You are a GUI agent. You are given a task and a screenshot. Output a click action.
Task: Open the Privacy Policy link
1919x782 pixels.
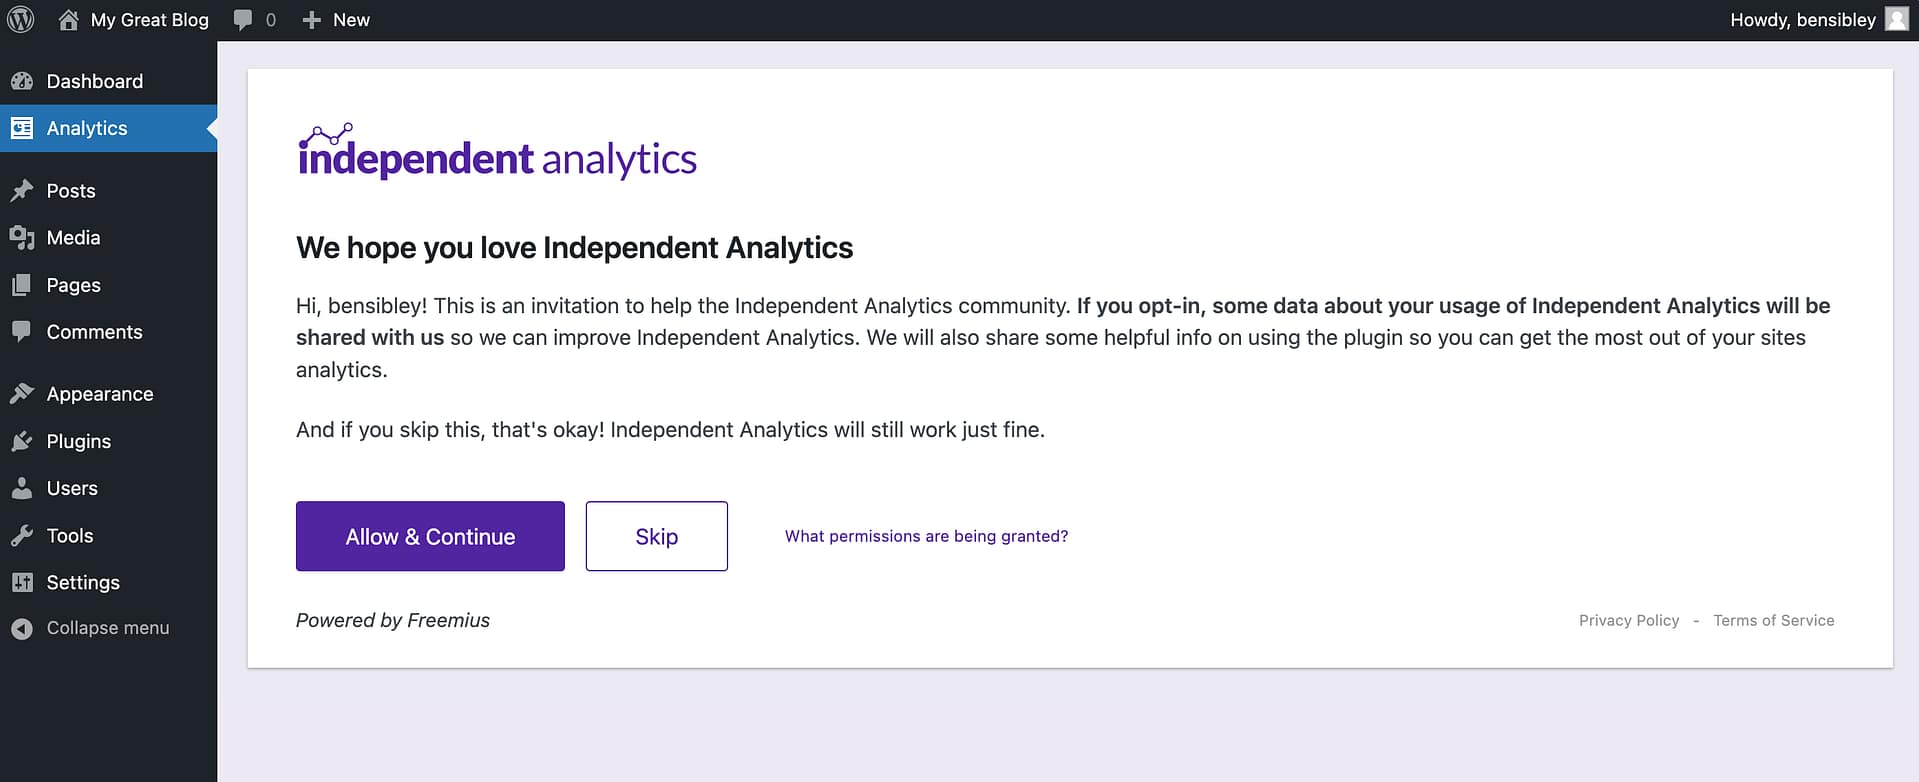pos(1628,620)
